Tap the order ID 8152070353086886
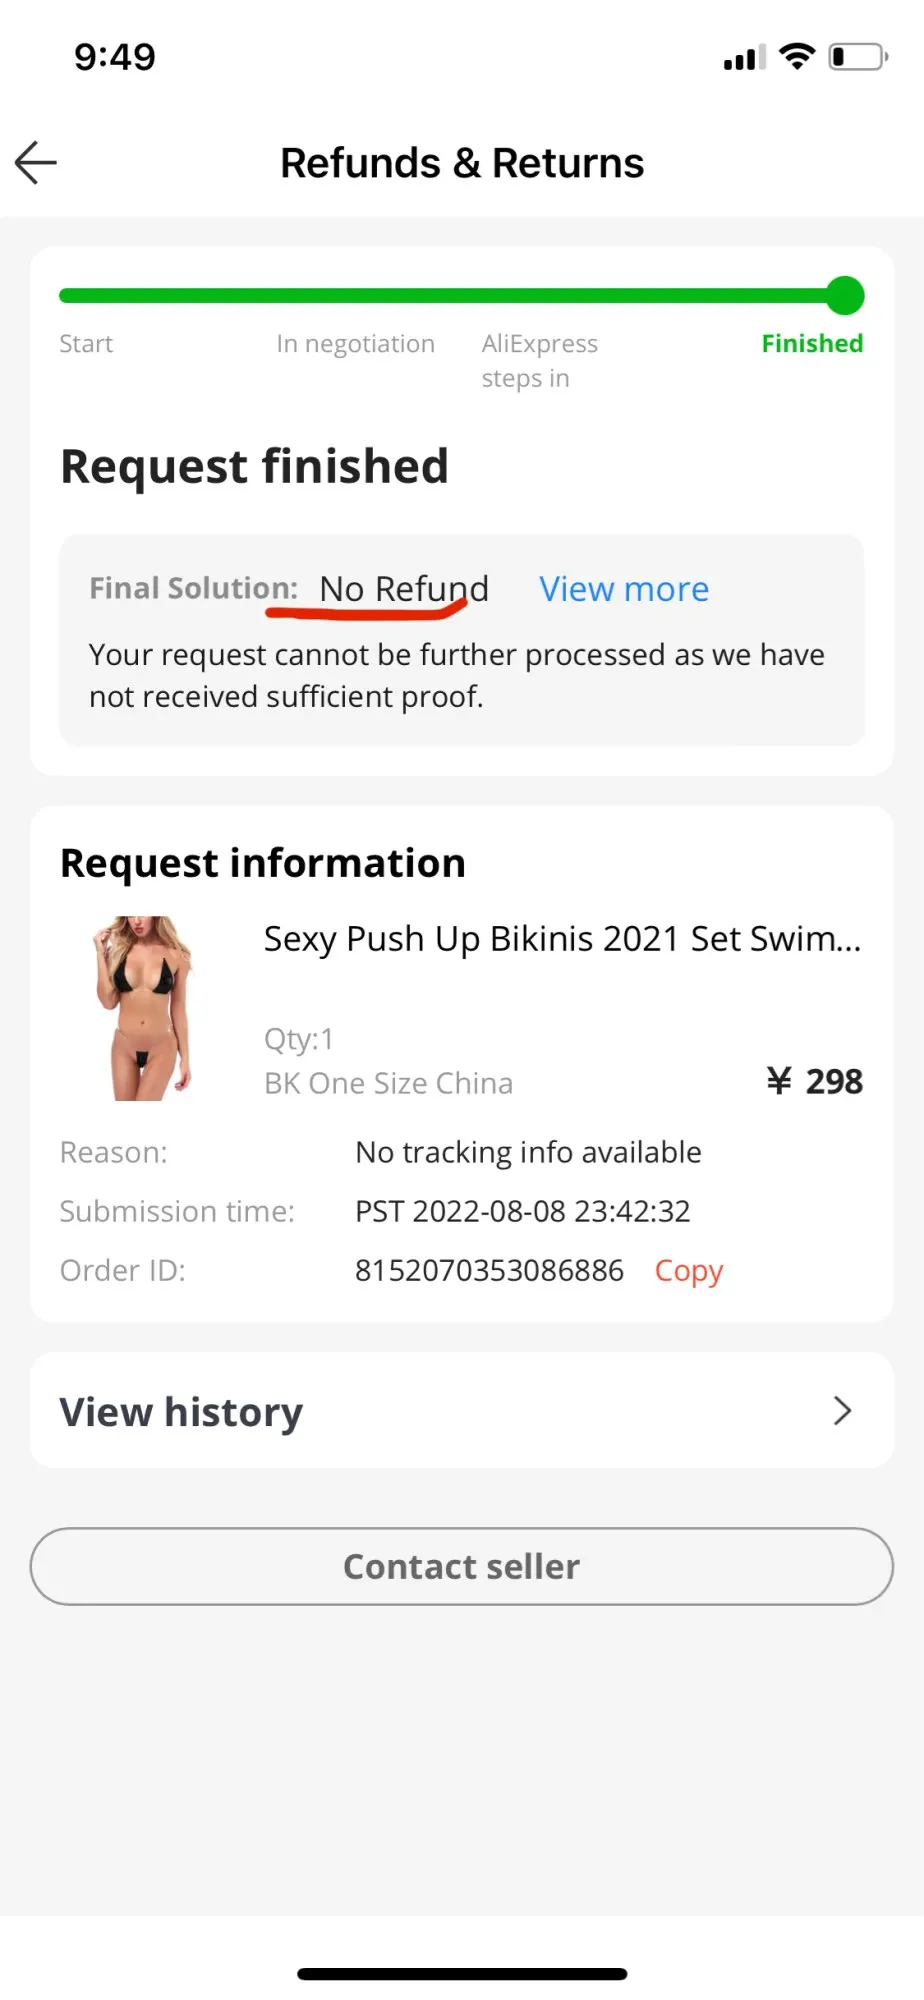Viewport: 924px width, 2000px height. pyautogui.click(x=489, y=1270)
